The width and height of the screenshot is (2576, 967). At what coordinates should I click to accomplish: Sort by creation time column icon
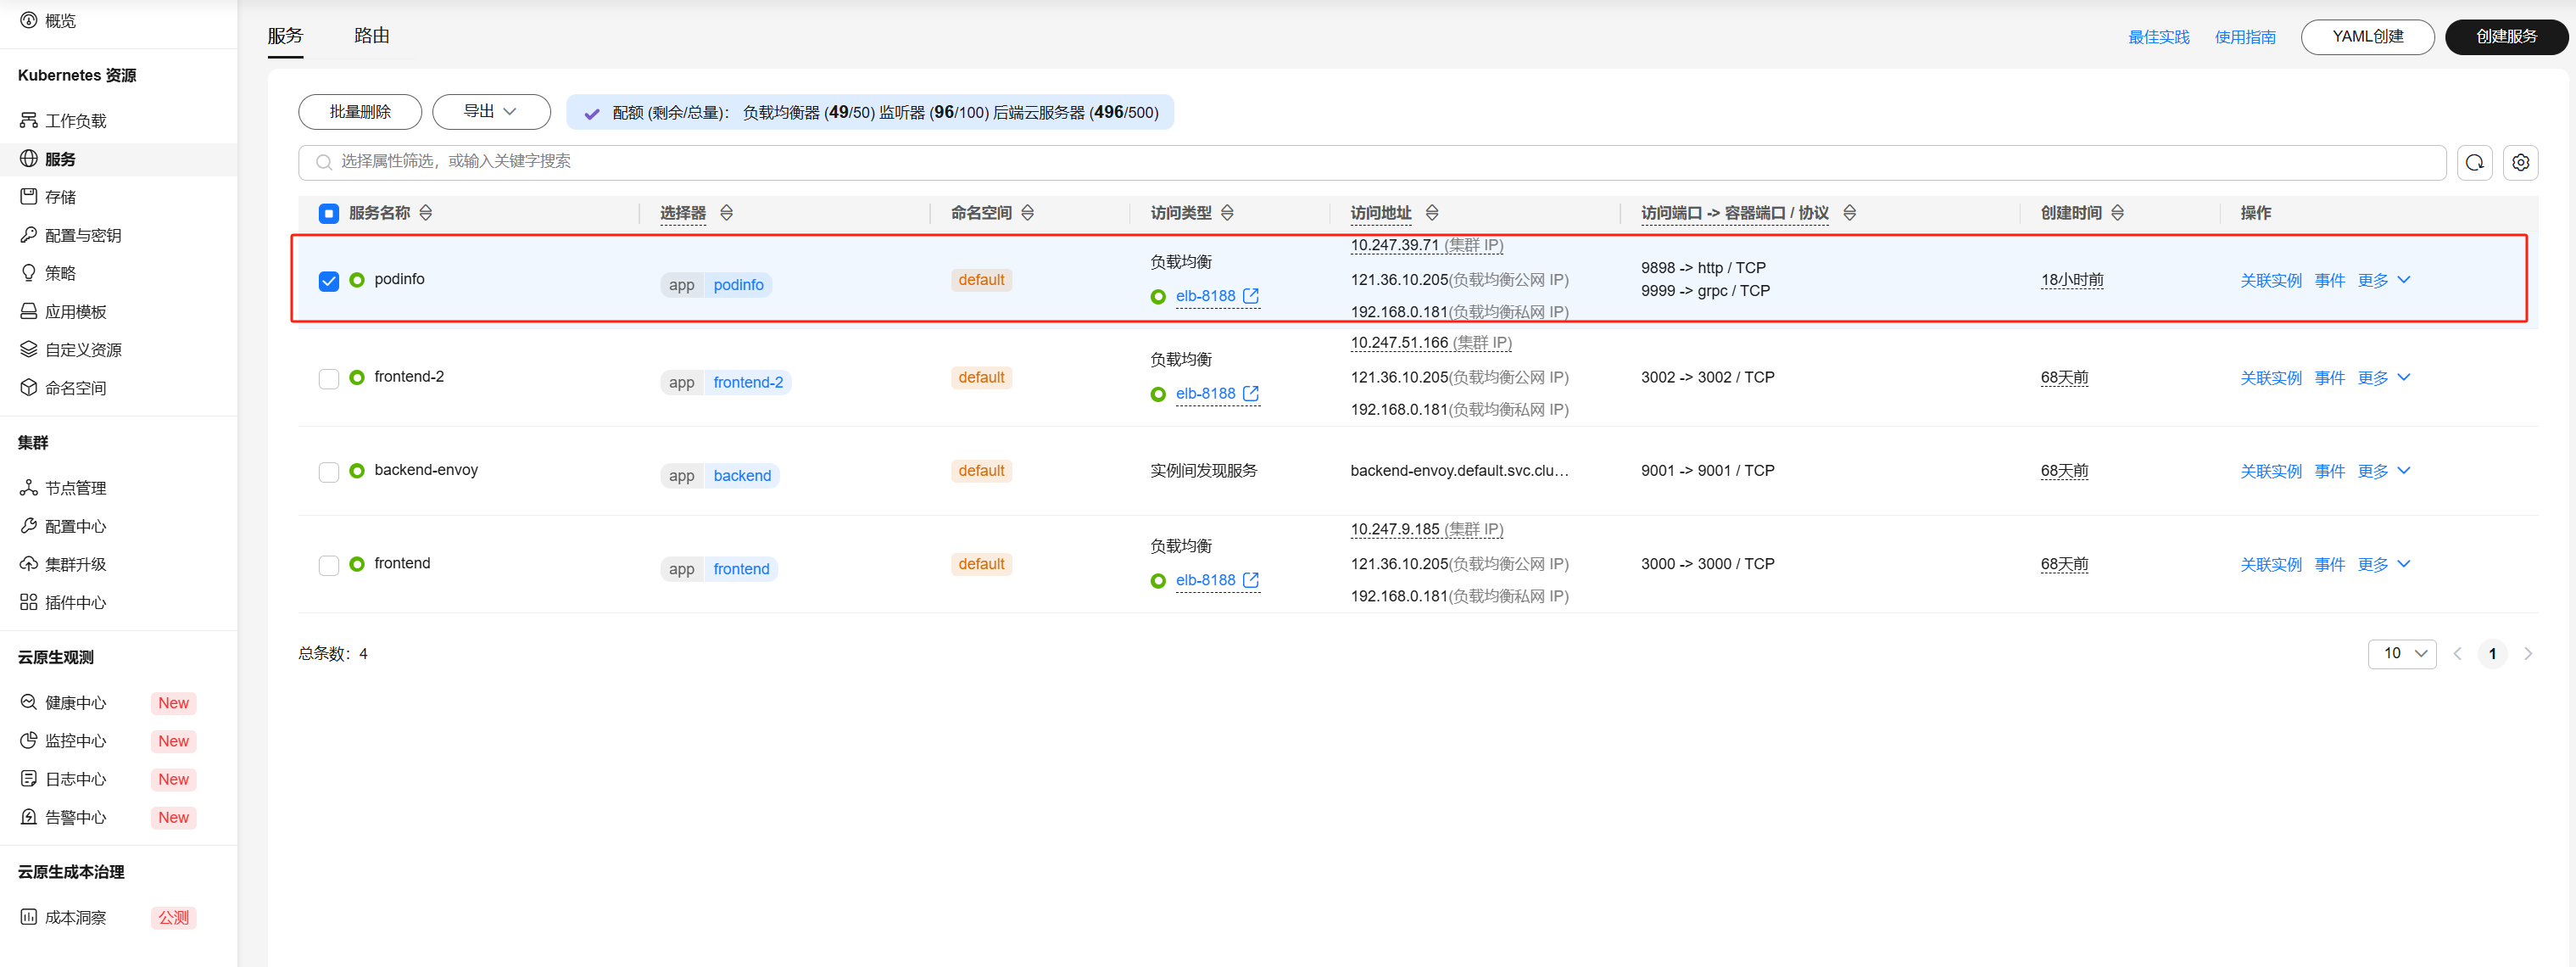2117,213
